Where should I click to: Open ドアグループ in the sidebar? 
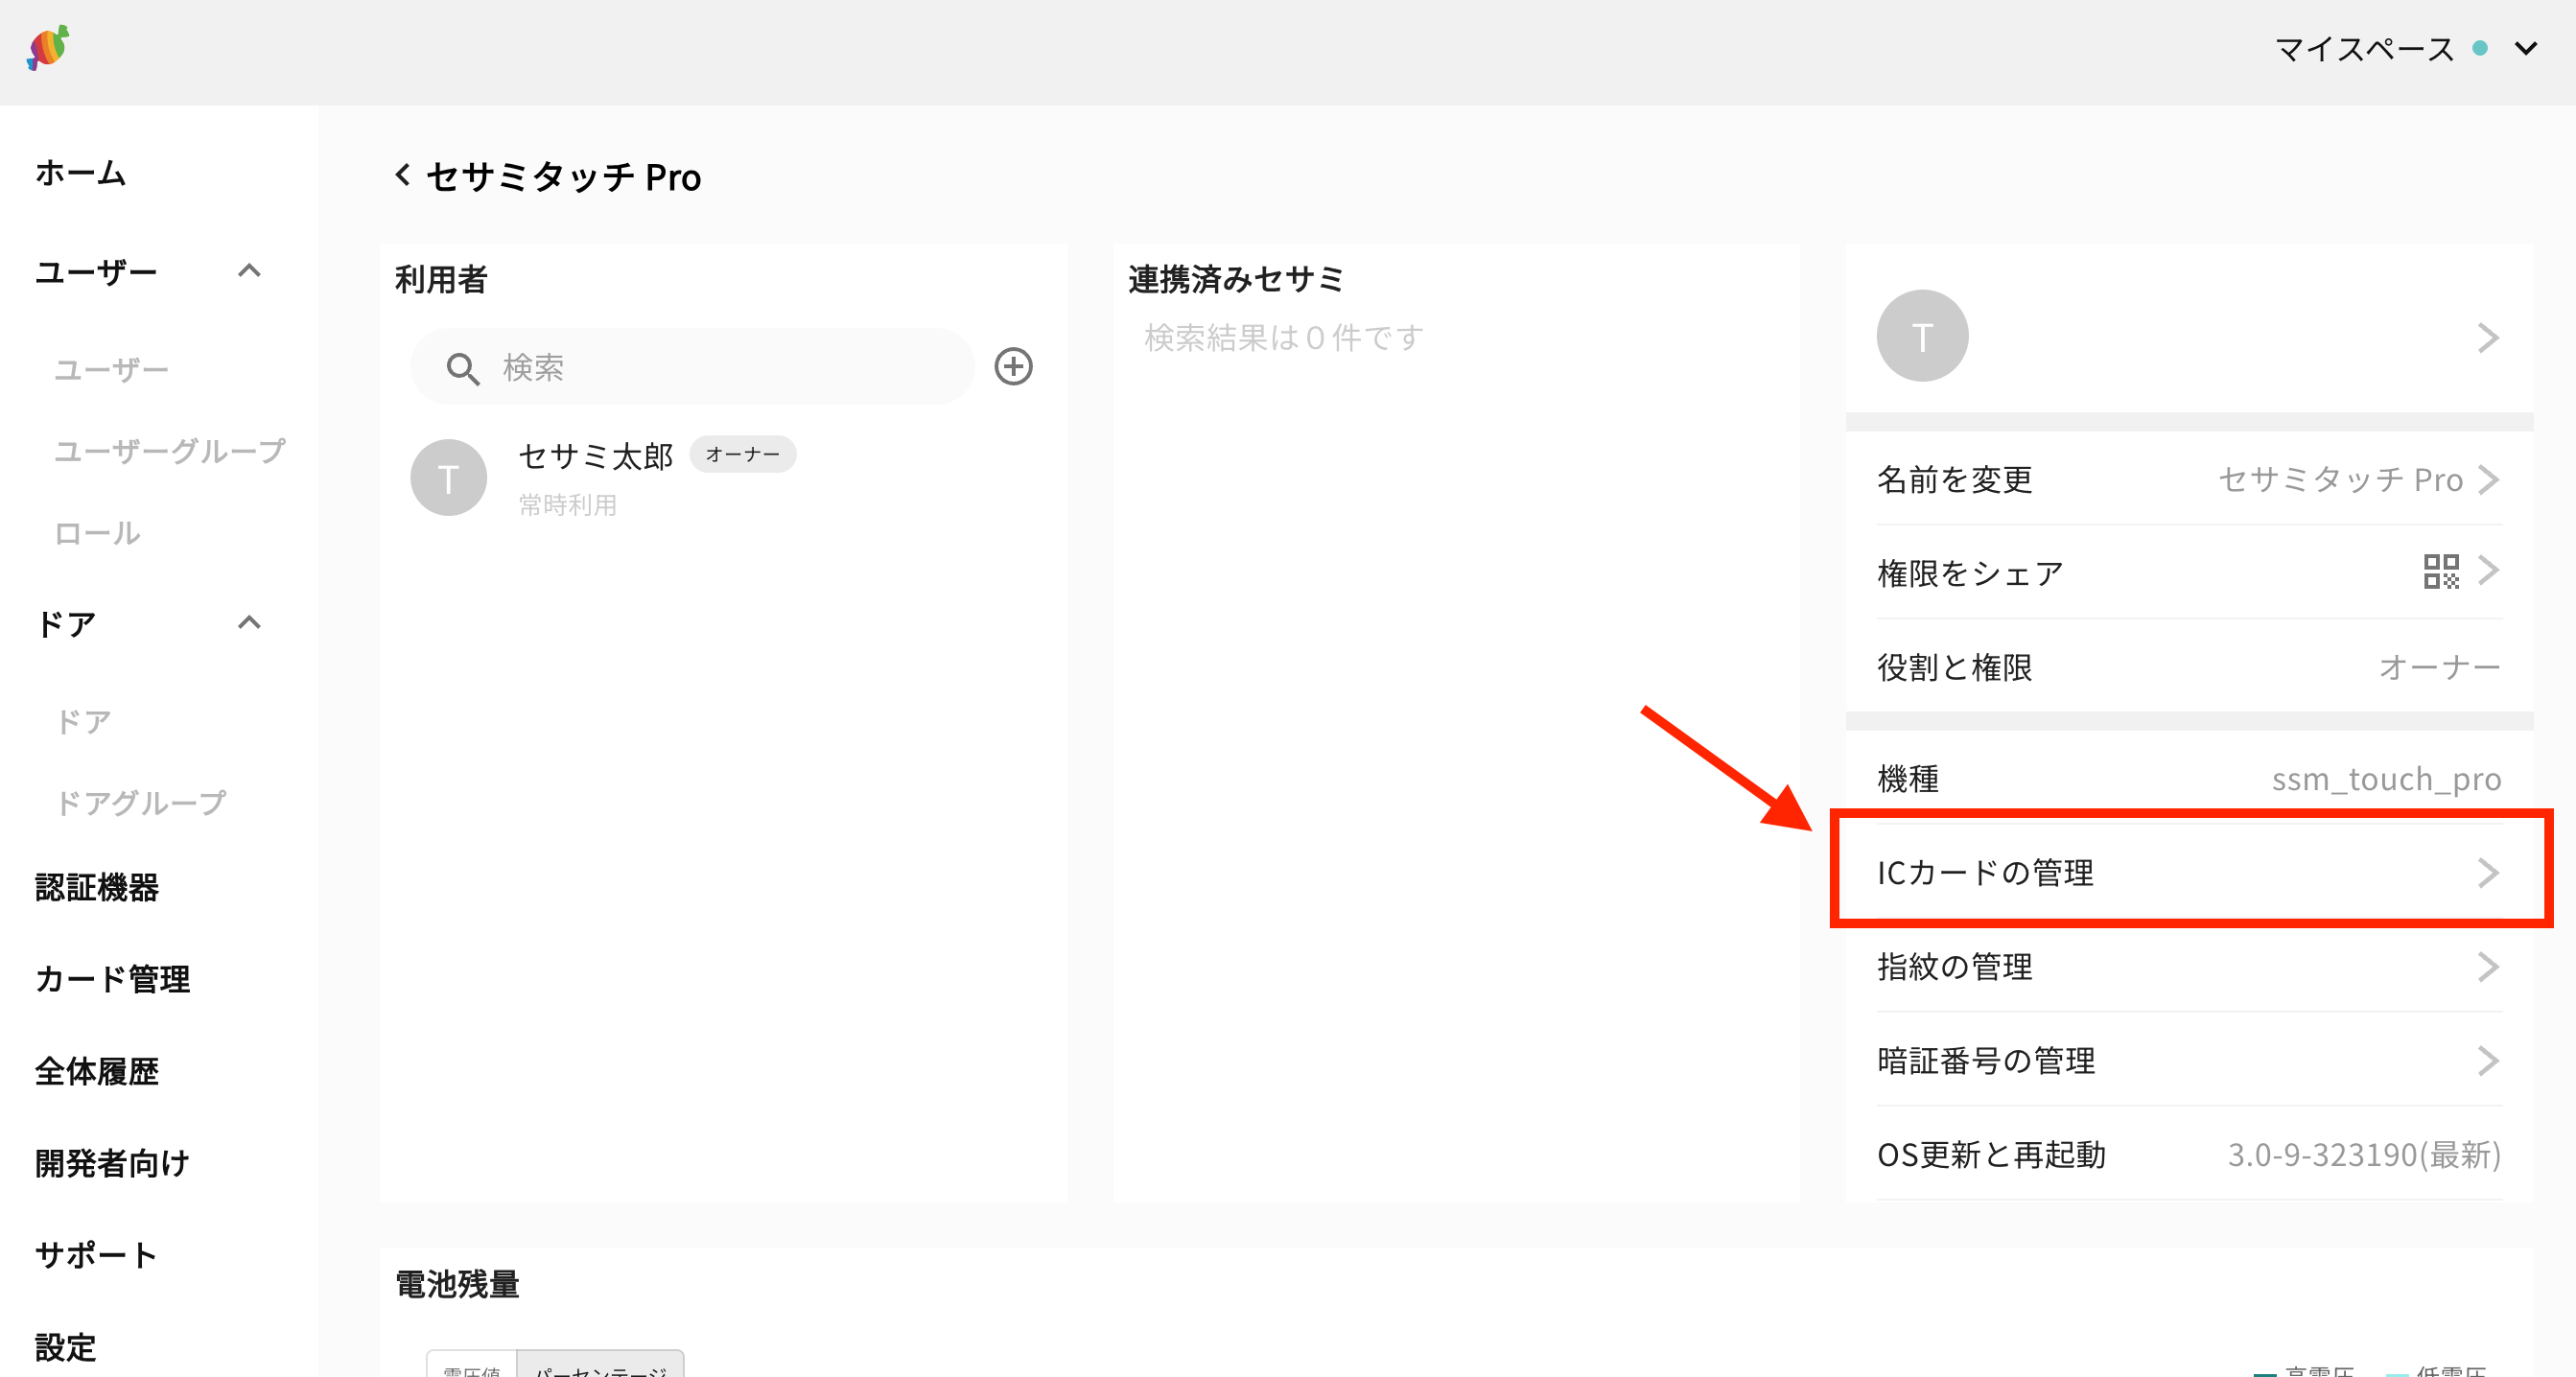click(x=141, y=803)
